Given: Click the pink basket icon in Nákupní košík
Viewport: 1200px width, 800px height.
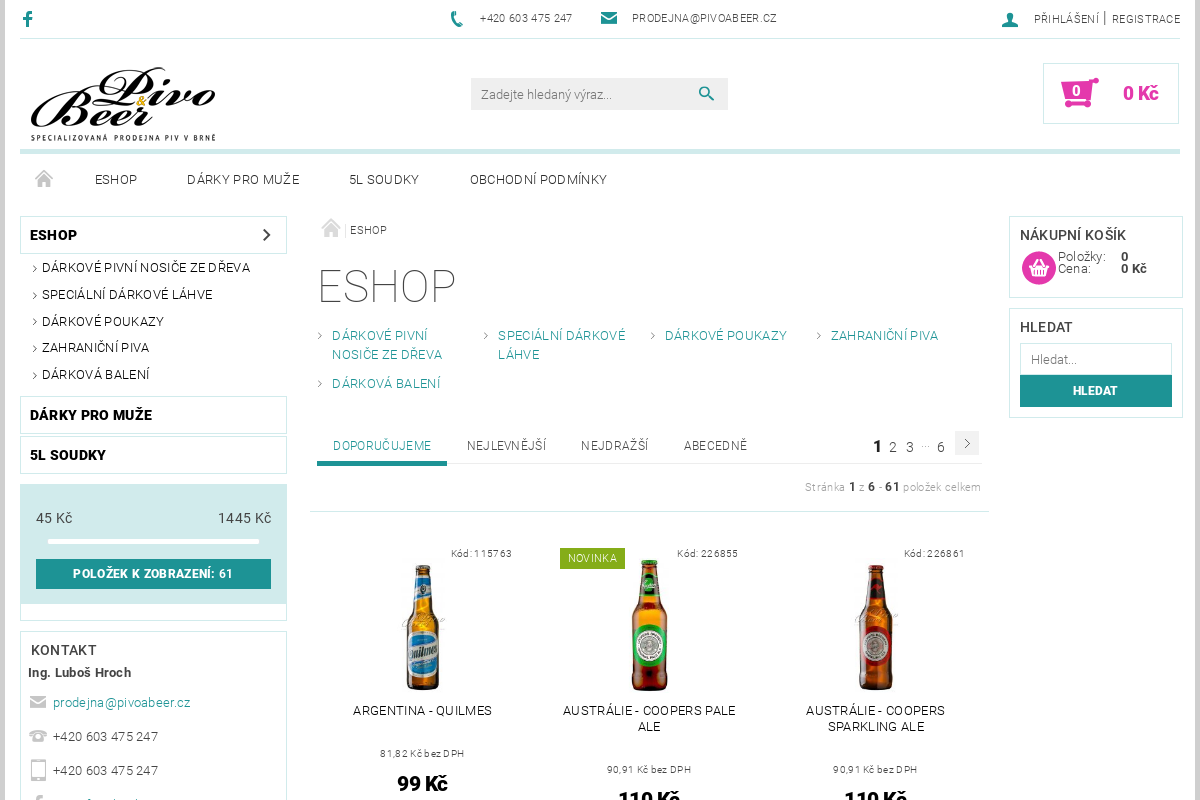Looking at the screenshot, I should (x=1039, y=267).
